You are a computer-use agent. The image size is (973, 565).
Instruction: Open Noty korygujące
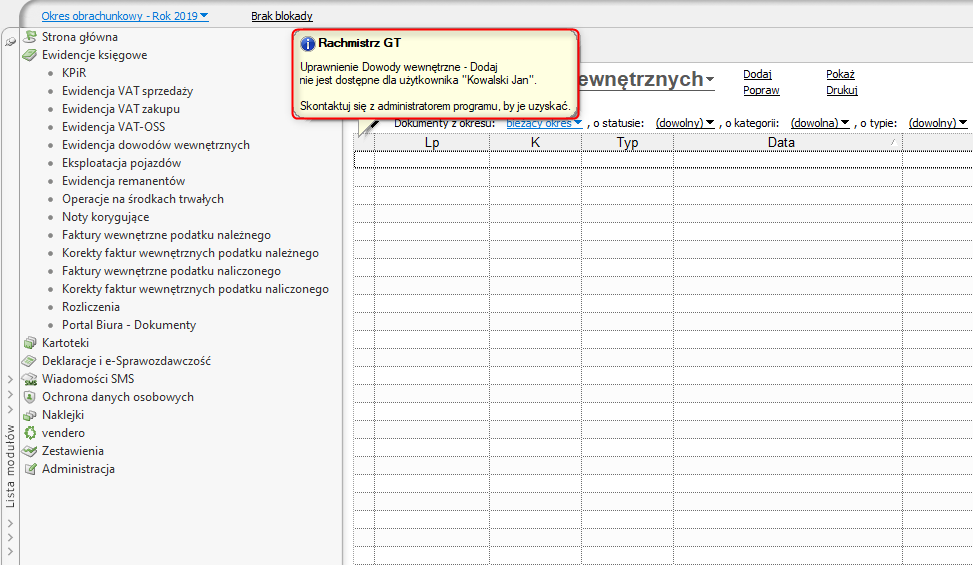105,216
